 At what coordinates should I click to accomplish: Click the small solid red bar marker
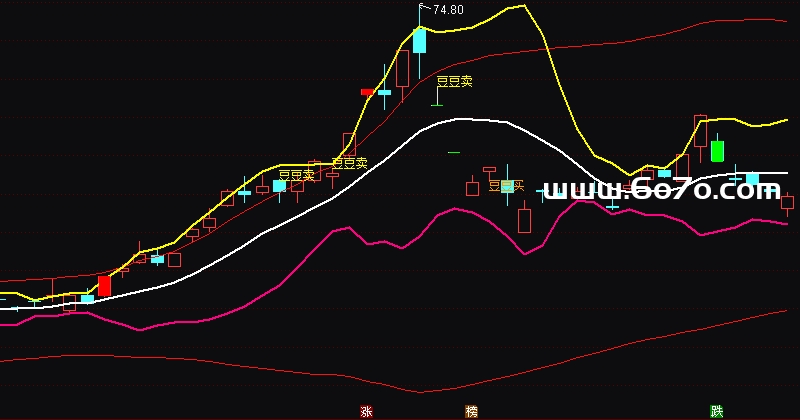(x=367, y=92)
